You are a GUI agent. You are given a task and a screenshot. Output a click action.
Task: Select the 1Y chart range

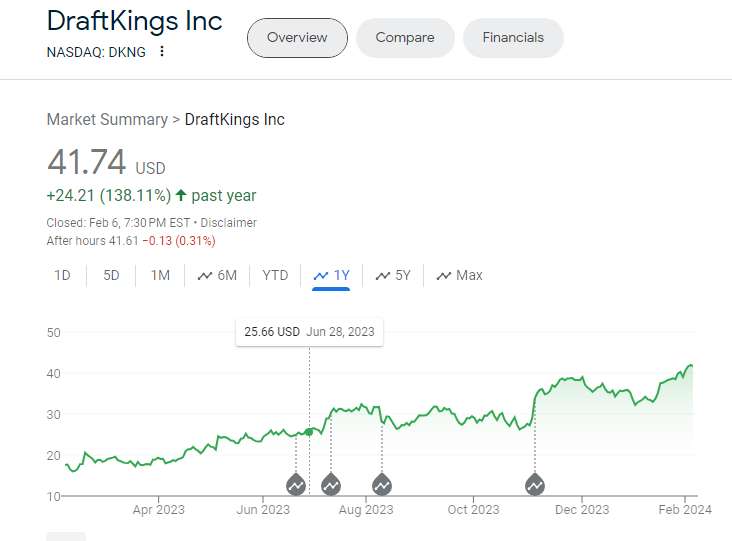331,275
